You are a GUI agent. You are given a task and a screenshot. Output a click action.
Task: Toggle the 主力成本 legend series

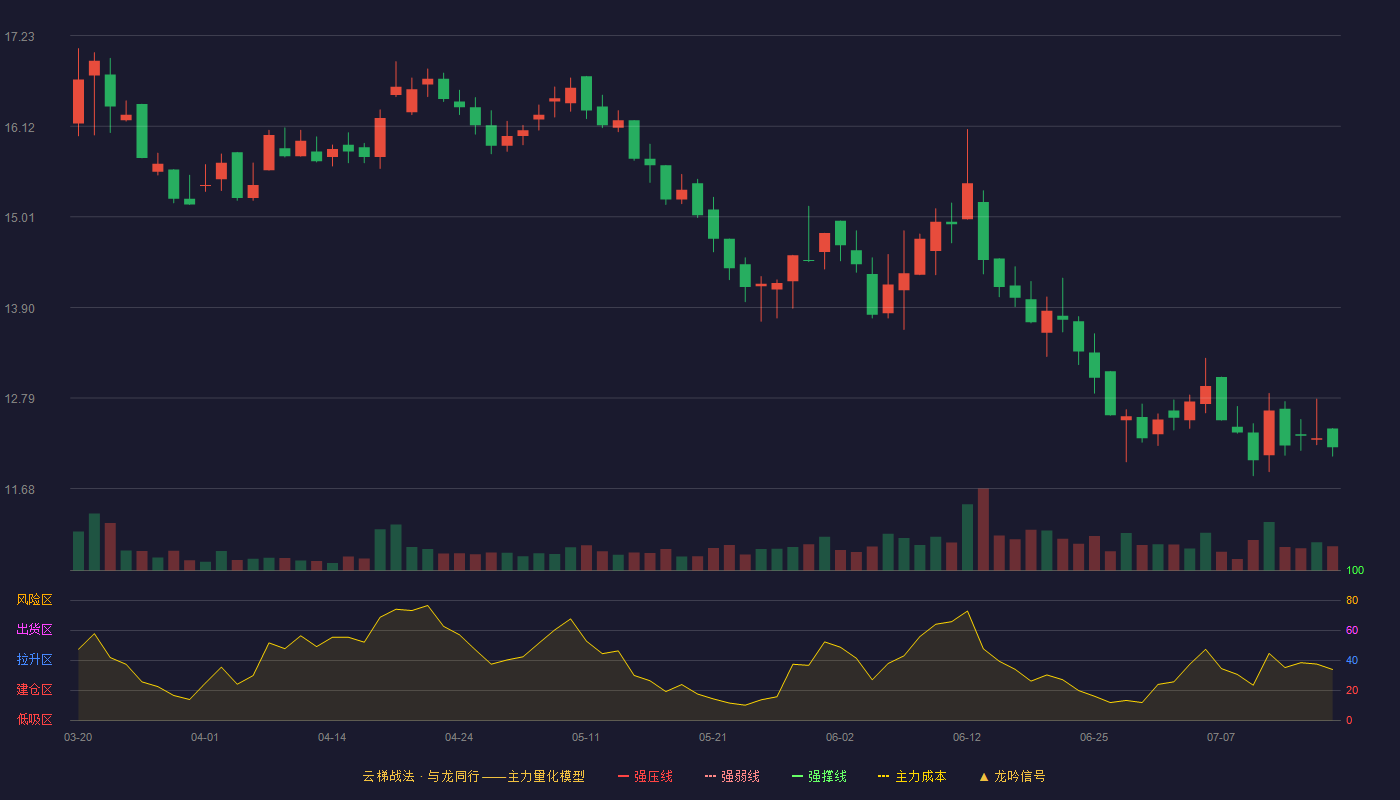(911, 776)
